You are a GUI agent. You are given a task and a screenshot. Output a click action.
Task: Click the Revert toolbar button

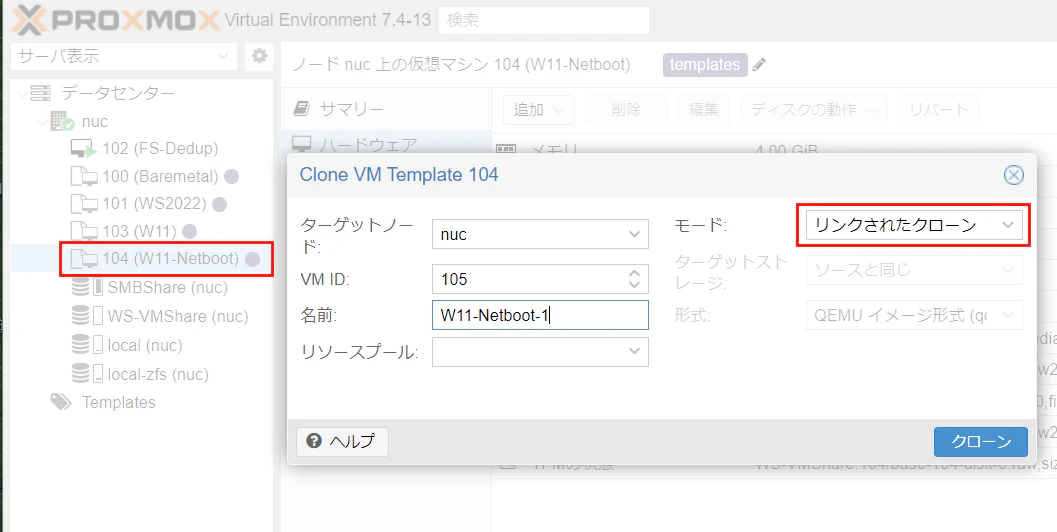938,110
